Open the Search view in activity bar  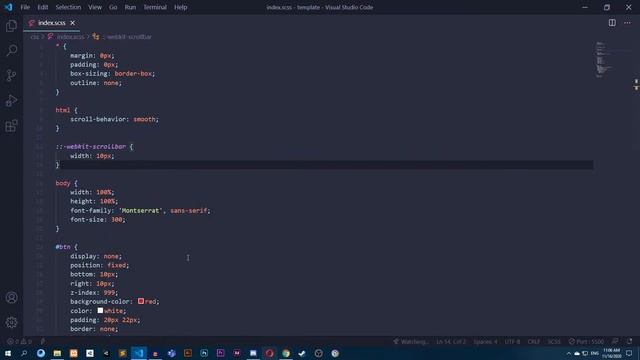coord(11,50)
